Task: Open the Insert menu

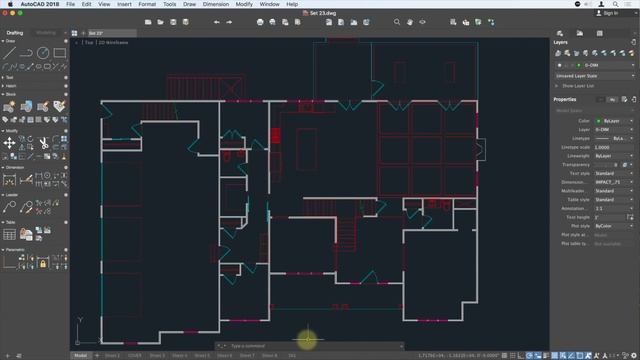Action: (124, 4)
